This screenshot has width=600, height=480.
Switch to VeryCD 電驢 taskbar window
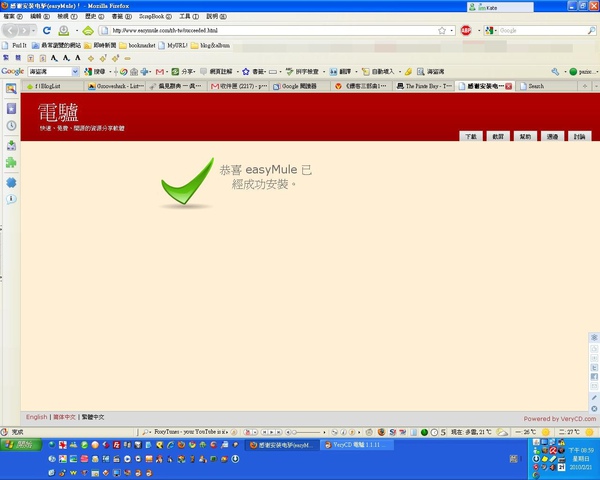pos(357,445)
